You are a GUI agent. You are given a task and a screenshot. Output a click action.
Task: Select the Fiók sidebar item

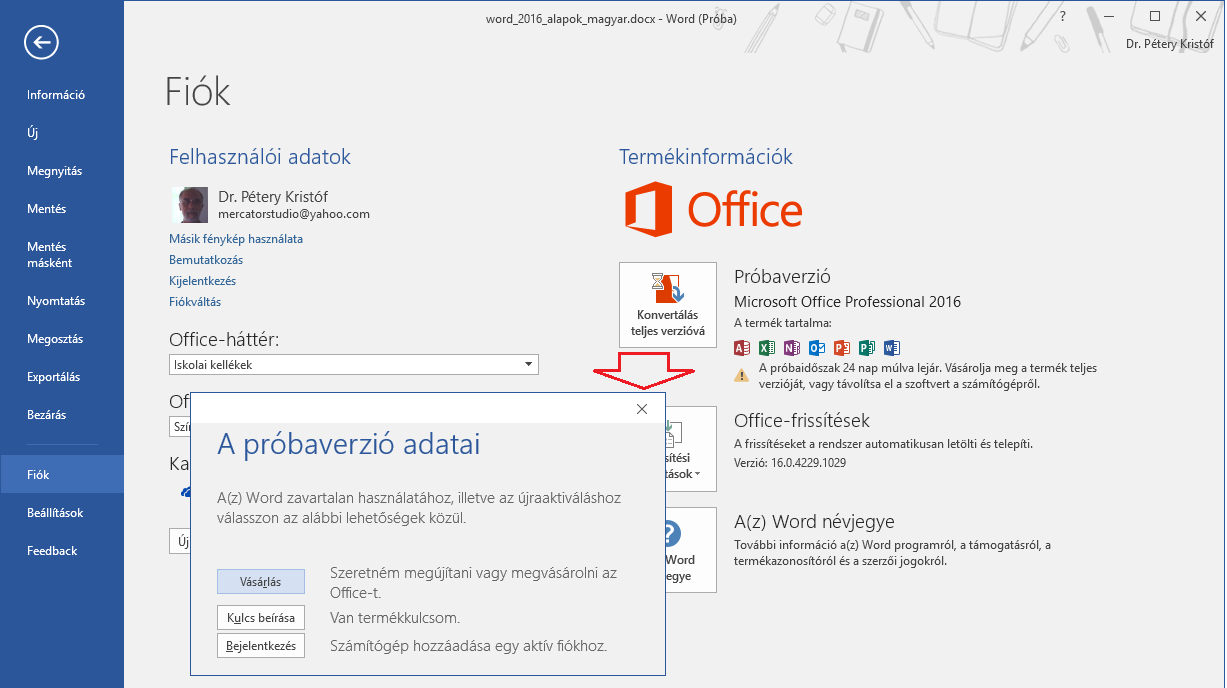click(x=62, y=475)
